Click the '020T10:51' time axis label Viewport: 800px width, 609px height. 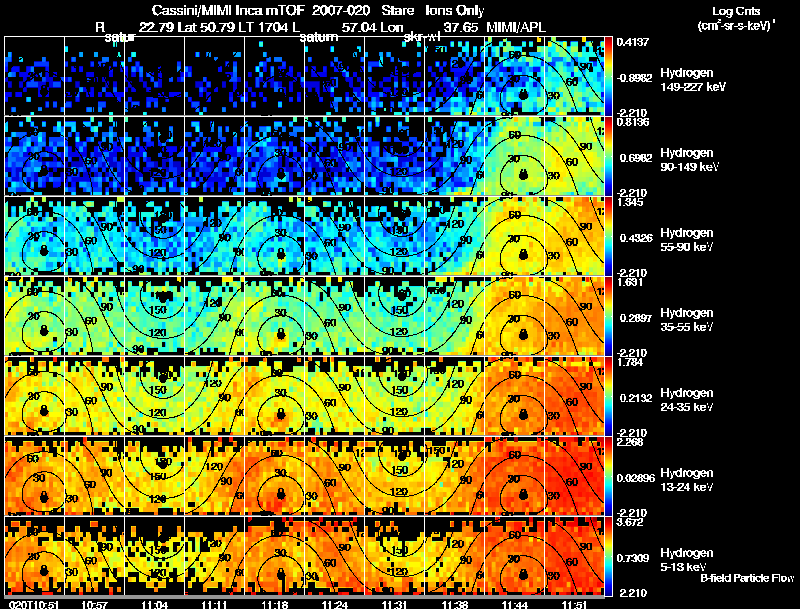[34, 604]
